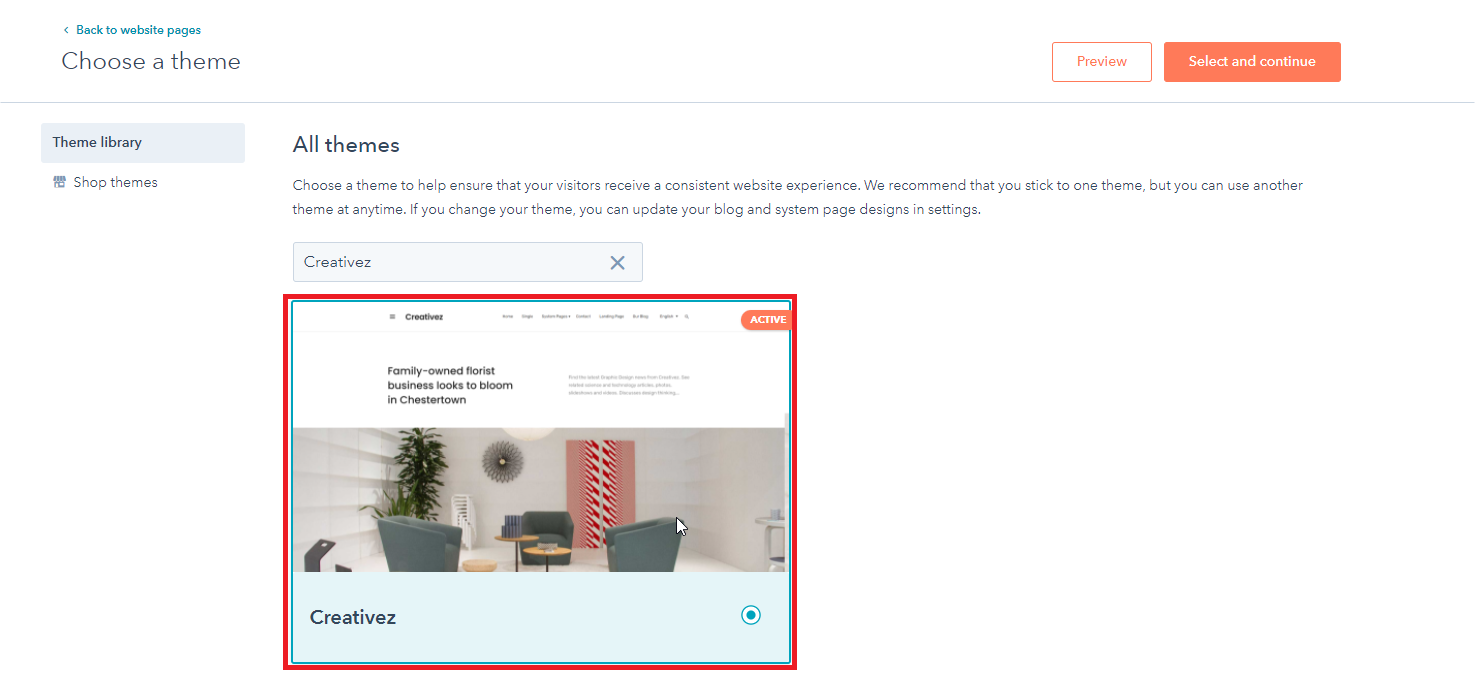The height and width of the screenshot is (684, 1475).
Task: Open the Shop themes section
Action: (x=115, y=182)
